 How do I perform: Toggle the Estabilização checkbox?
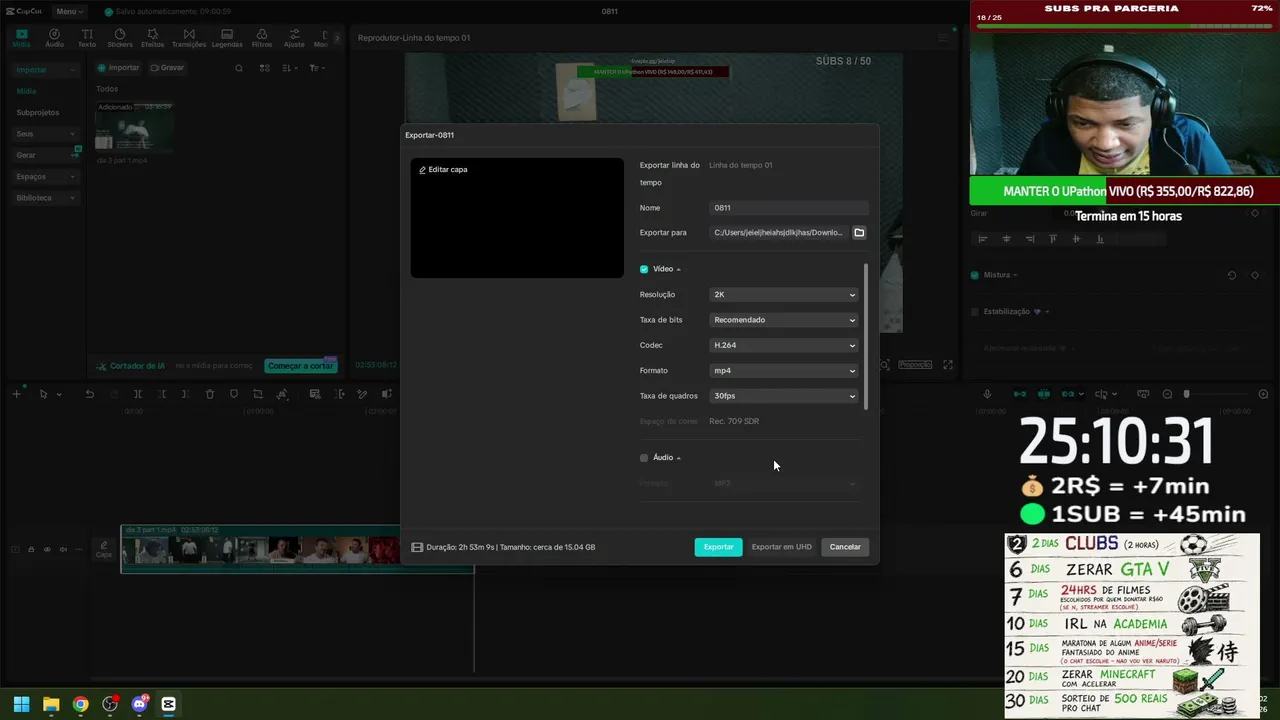tap(975, 312)
